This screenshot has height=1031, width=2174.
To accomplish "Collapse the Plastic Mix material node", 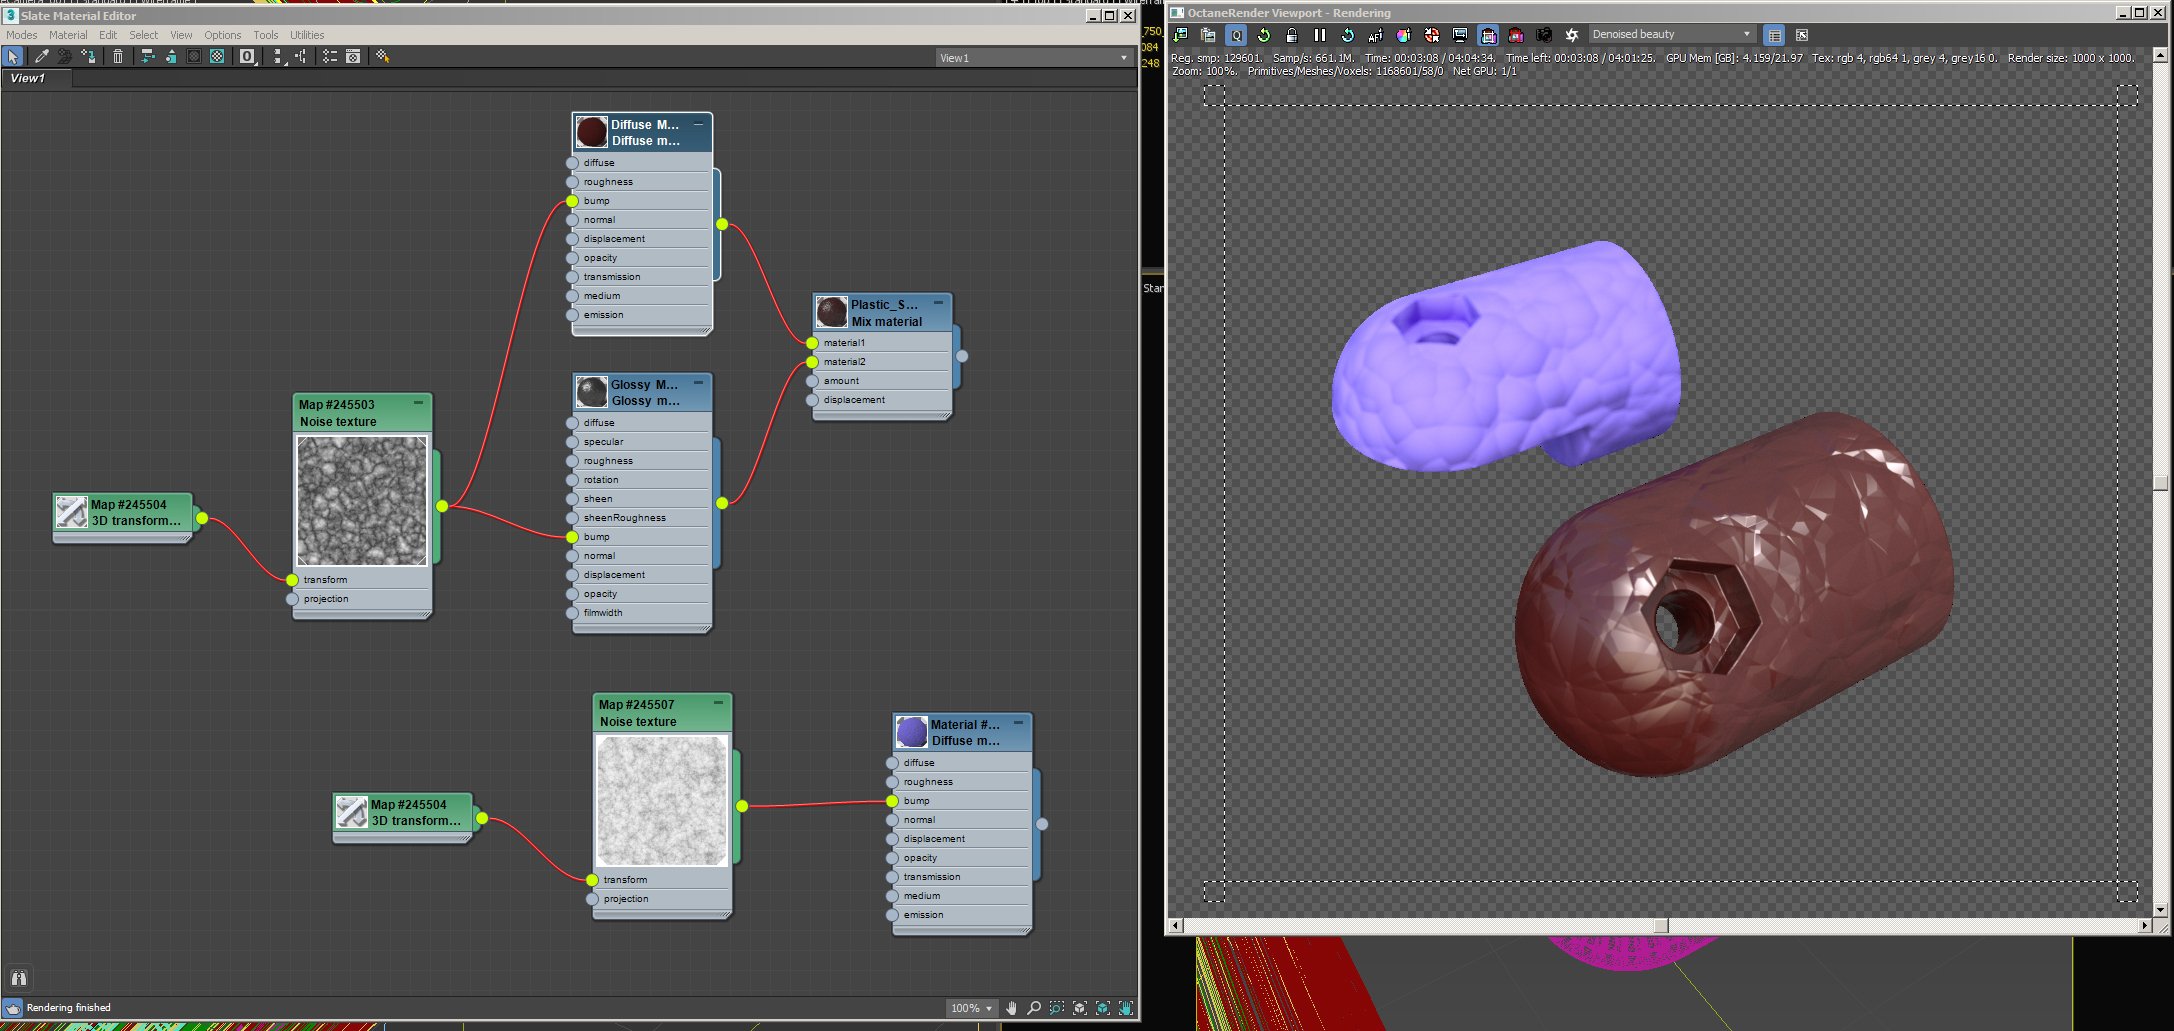I will coord(938,303).
